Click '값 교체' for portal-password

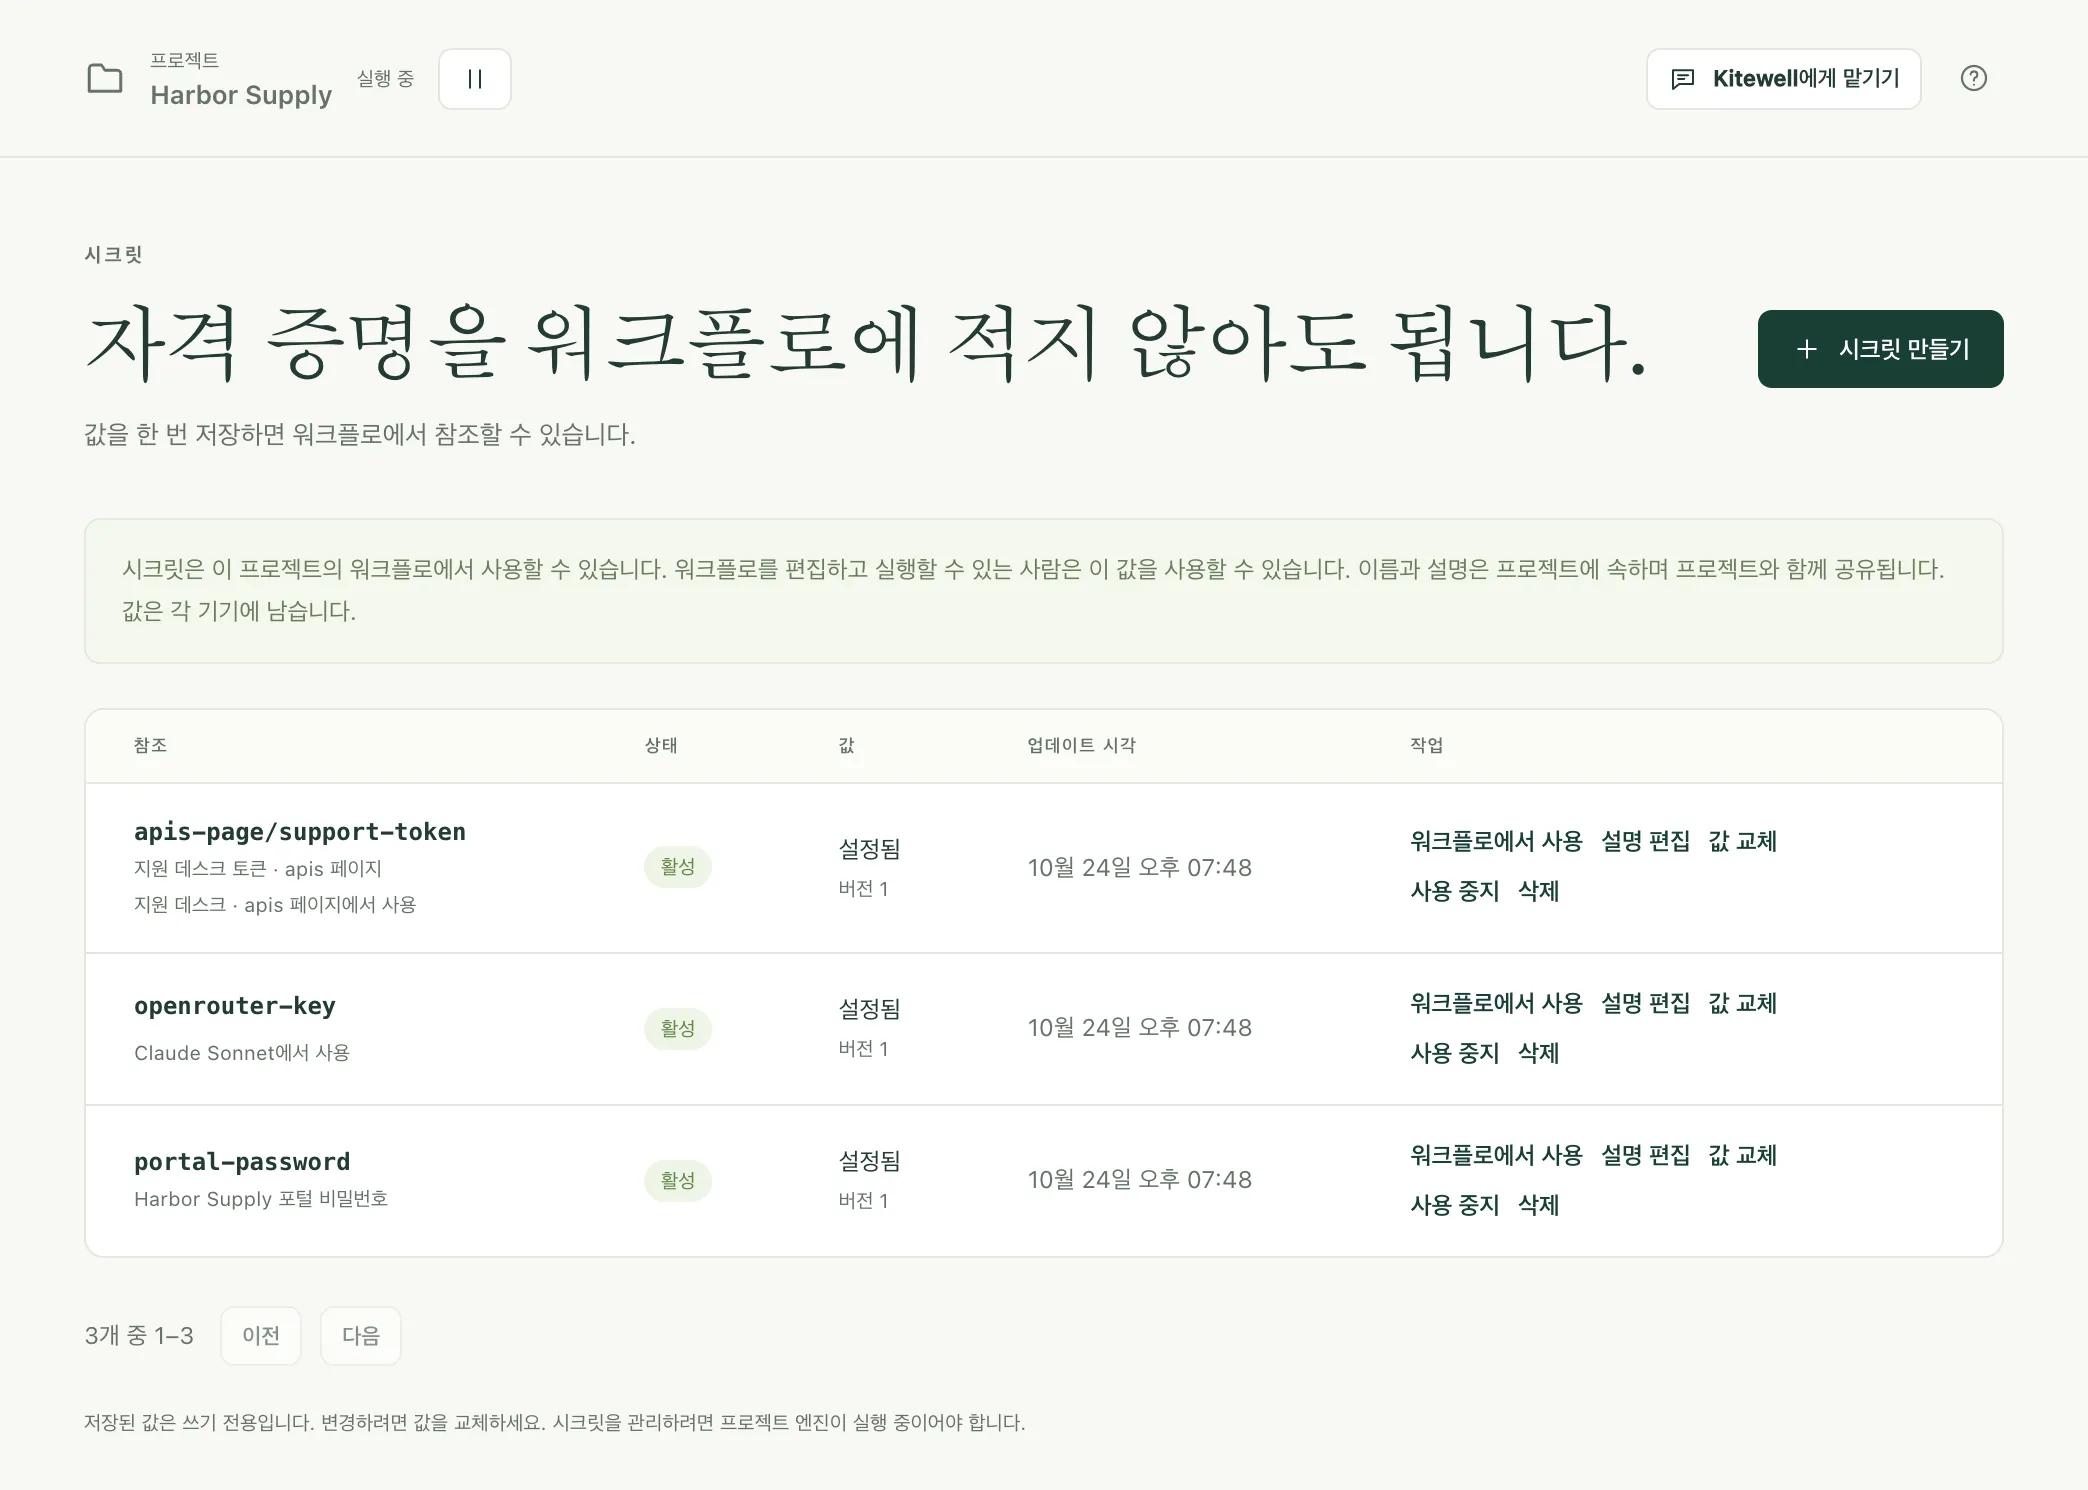(x=1742, y=1155)
